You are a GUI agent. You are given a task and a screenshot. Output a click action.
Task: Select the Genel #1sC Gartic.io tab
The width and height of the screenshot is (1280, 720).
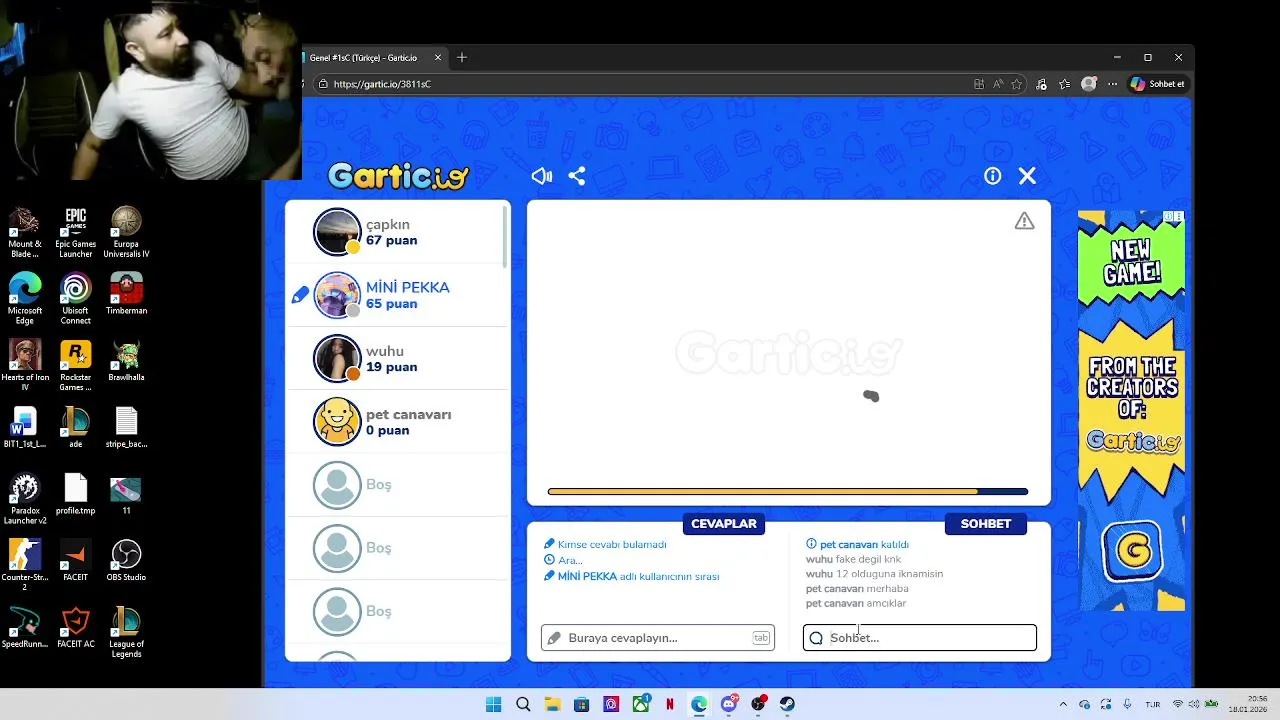(x=365, y=58)
